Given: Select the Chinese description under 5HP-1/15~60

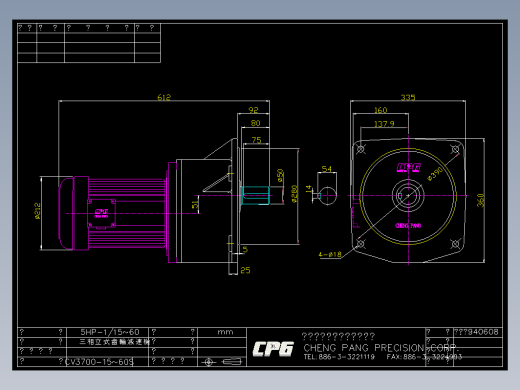Looking at the screenshot, I should 115,342.
